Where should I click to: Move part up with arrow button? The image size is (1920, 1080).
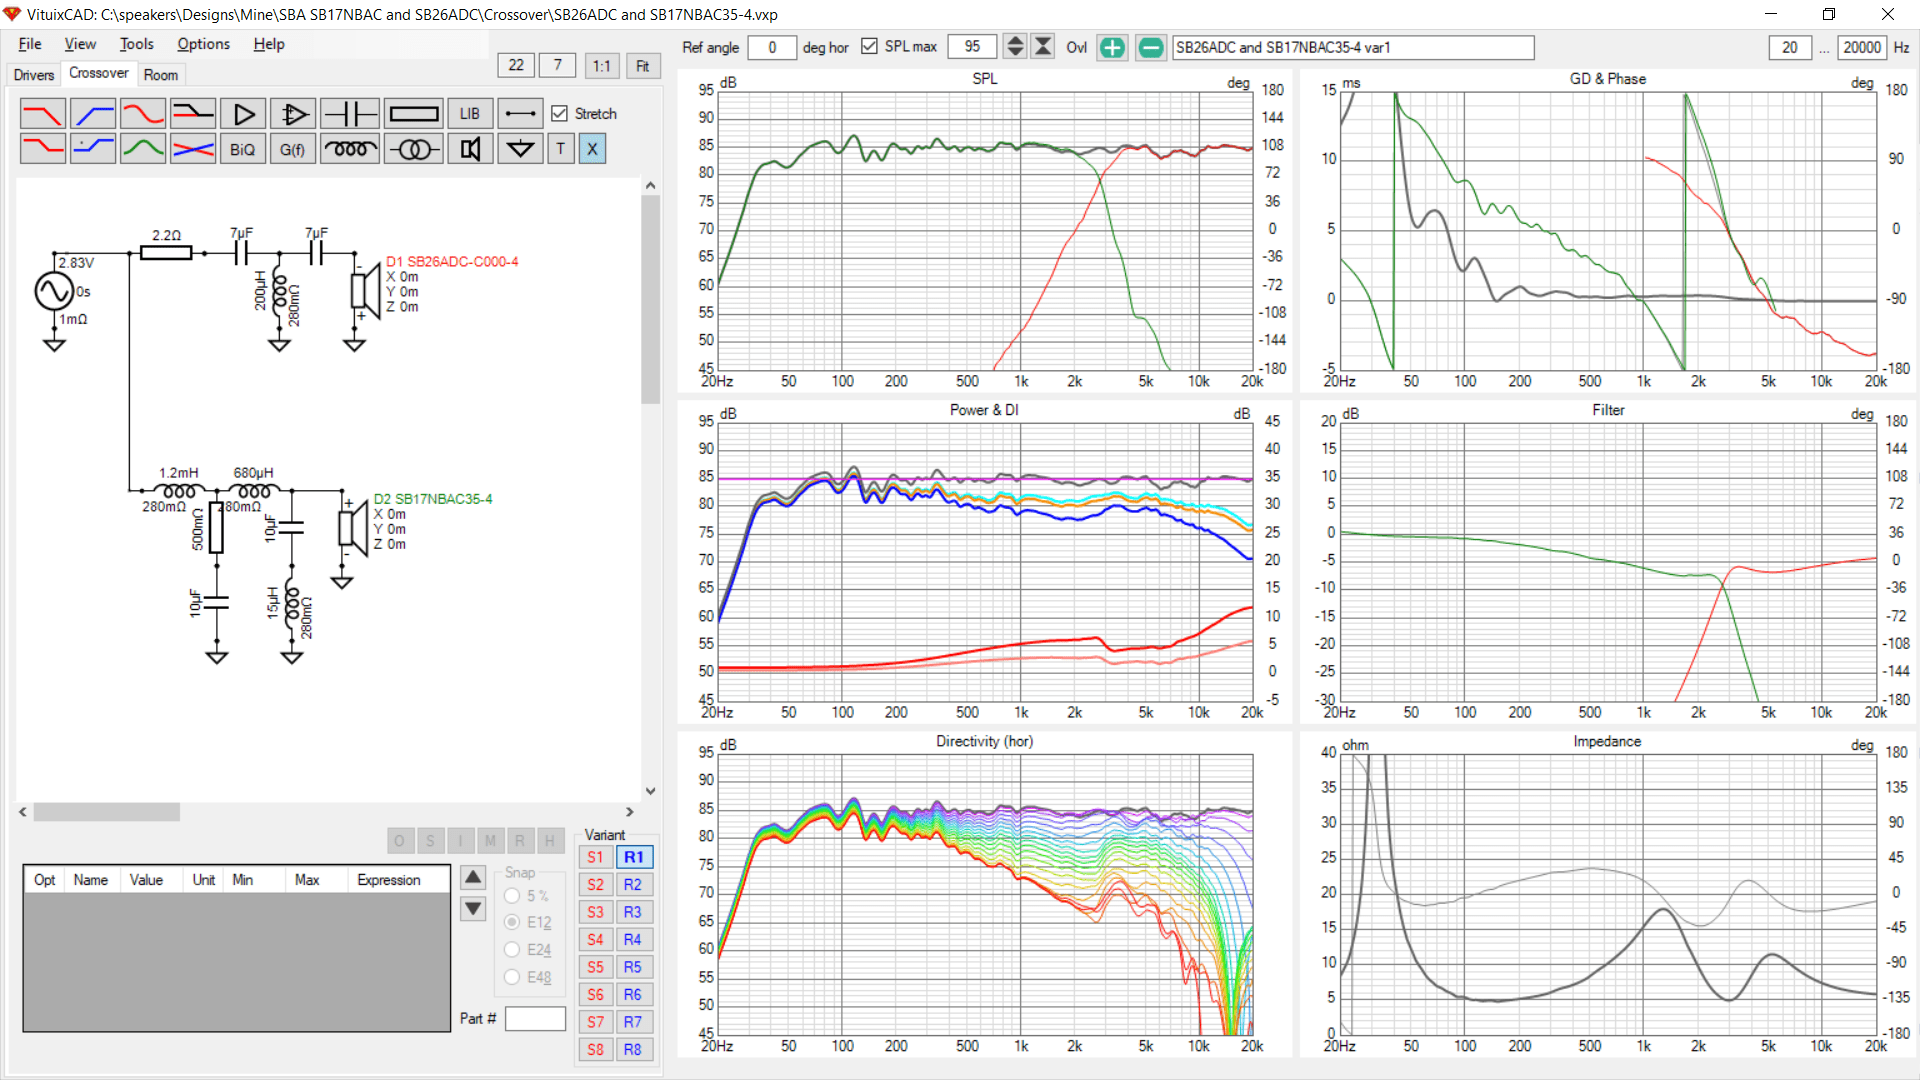(x=473, y=878)
